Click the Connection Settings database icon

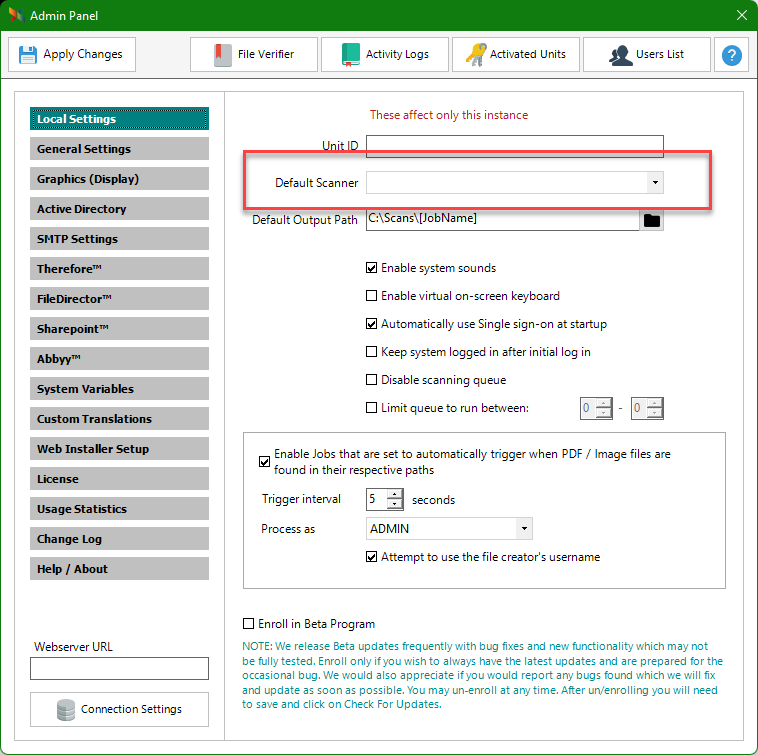pyautogui.click(x=66, y=710)
